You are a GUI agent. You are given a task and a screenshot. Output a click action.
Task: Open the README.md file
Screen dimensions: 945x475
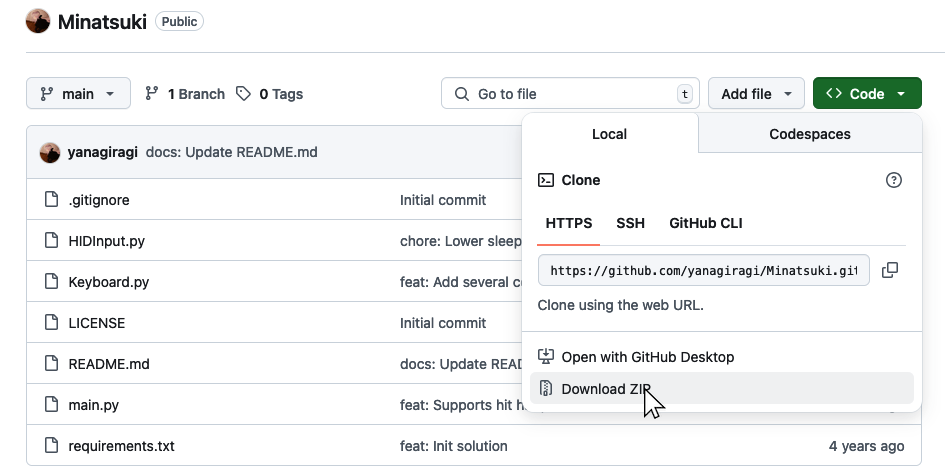[x=109, y=364]
